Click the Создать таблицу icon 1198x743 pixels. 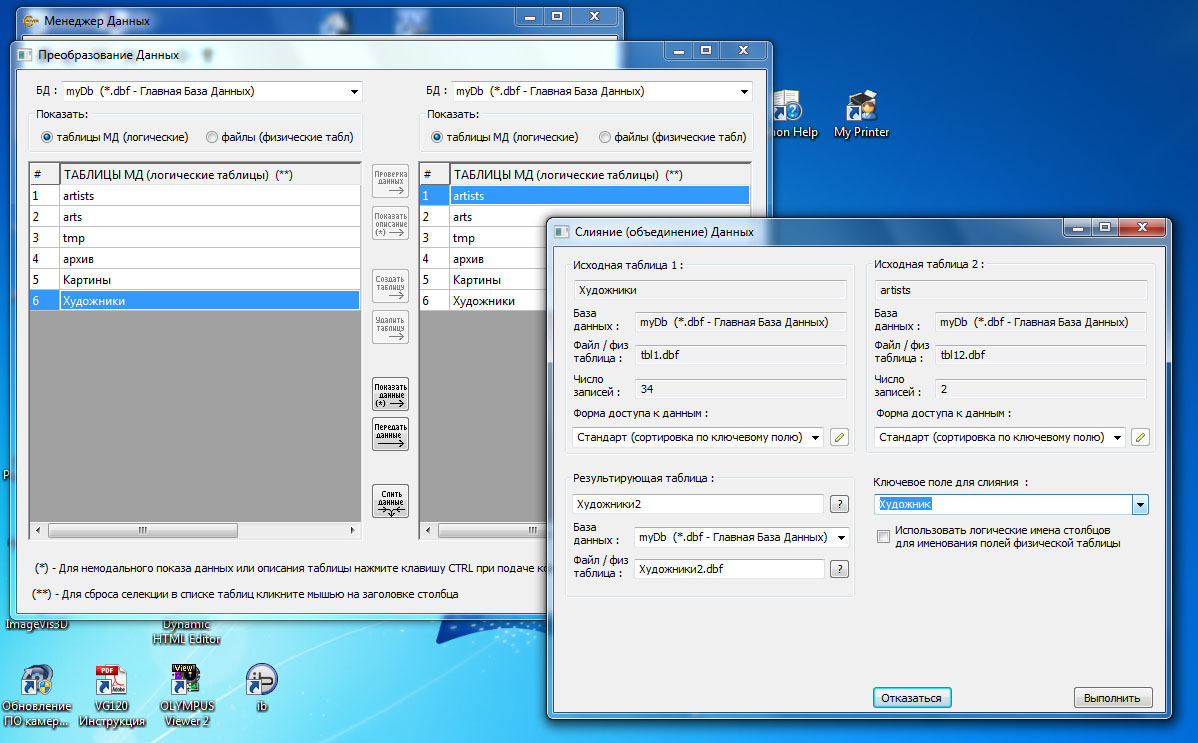coord(389,285)
